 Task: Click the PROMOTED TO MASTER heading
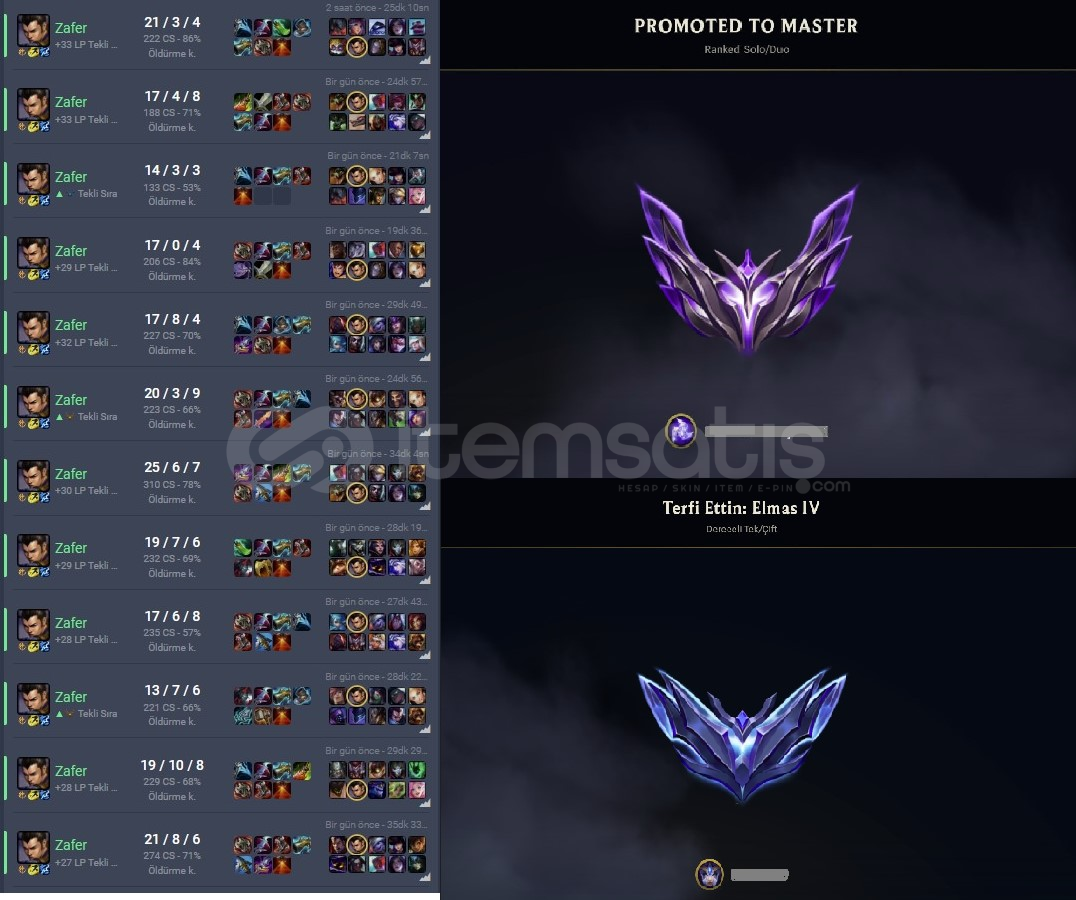click(746, 26)
